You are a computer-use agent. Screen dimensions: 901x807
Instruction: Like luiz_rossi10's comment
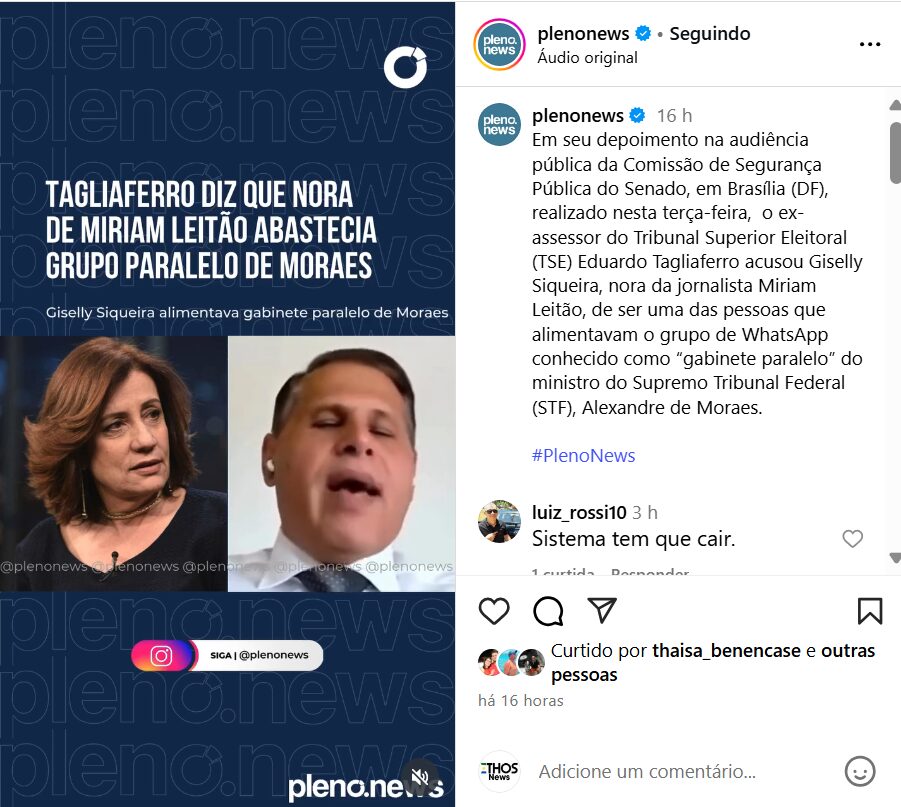click(853, 539)
